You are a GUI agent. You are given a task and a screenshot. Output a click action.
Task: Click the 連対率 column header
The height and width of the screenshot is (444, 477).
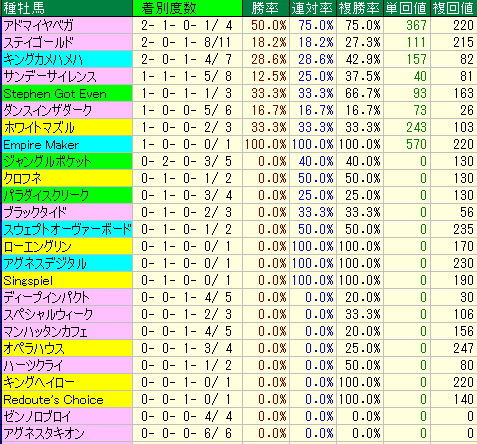(313, 8)
